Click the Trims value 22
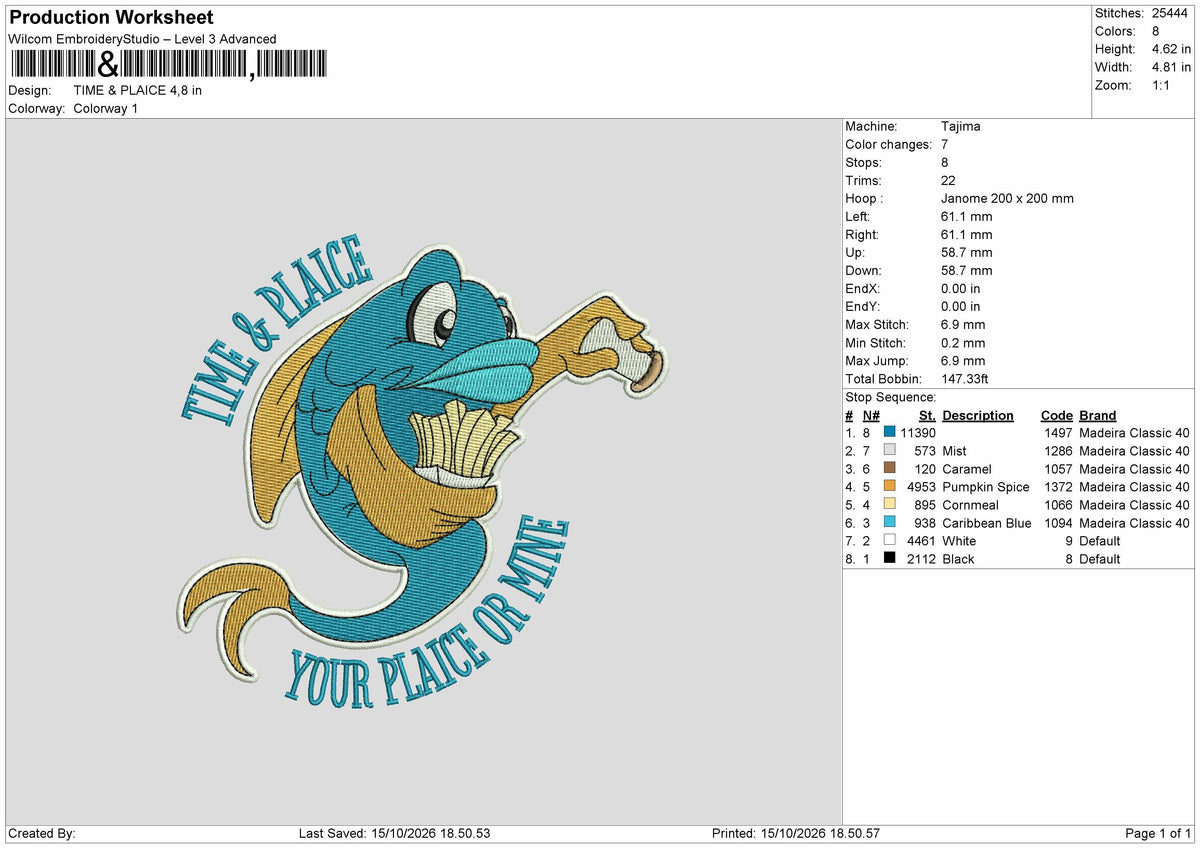The width and height of the screenshot is (1200, 848). (x=948, y=180)
